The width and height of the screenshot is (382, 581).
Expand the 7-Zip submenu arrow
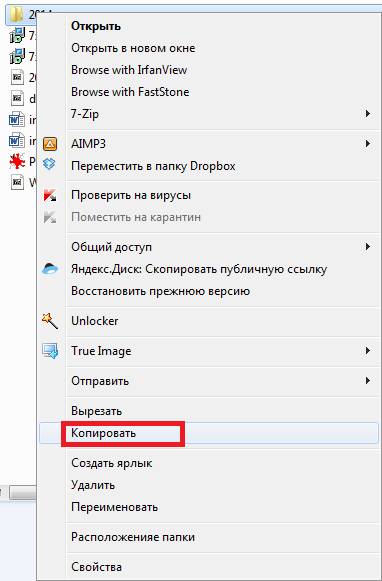[368, 113]
